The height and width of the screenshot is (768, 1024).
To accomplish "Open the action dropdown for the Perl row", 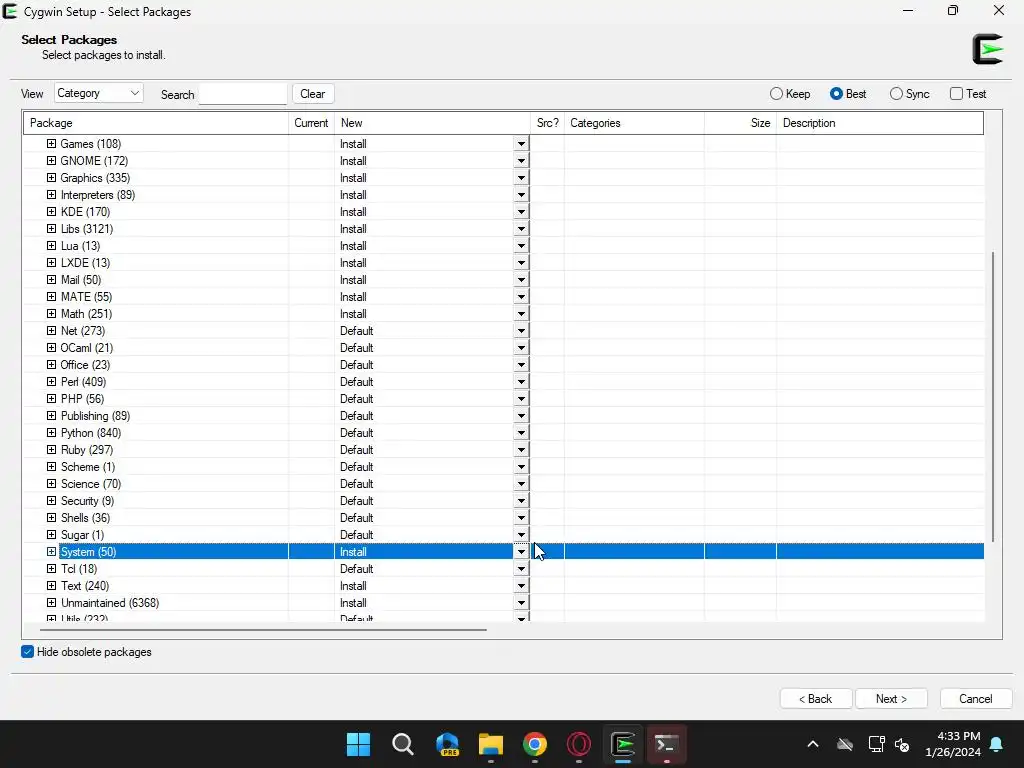I will coord(521,382).
